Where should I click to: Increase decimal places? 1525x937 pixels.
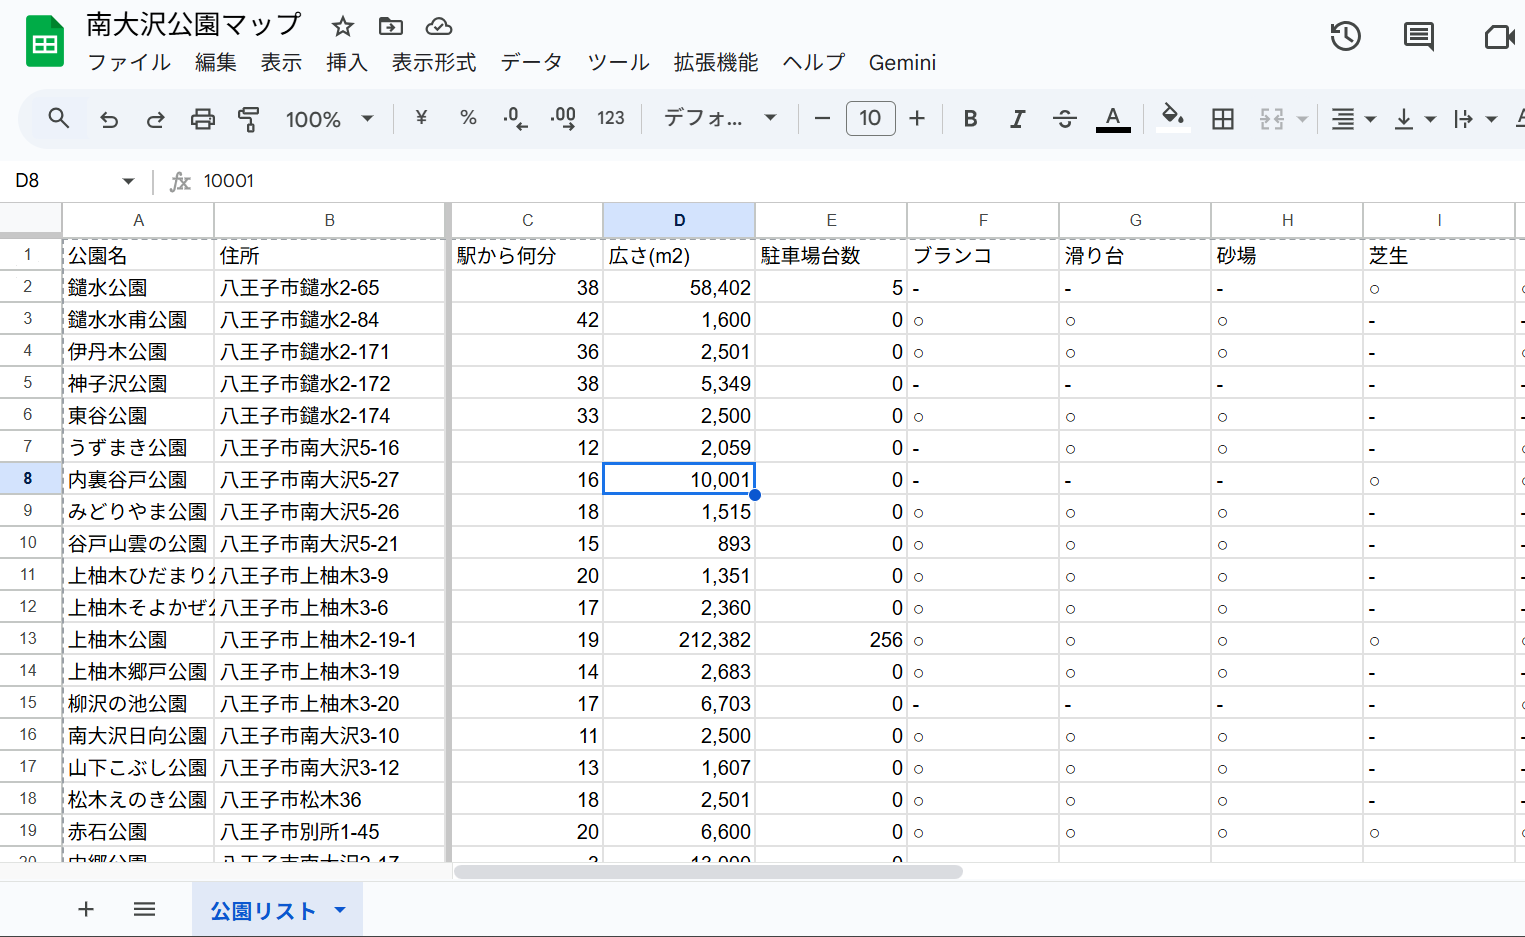coord(563,119)
